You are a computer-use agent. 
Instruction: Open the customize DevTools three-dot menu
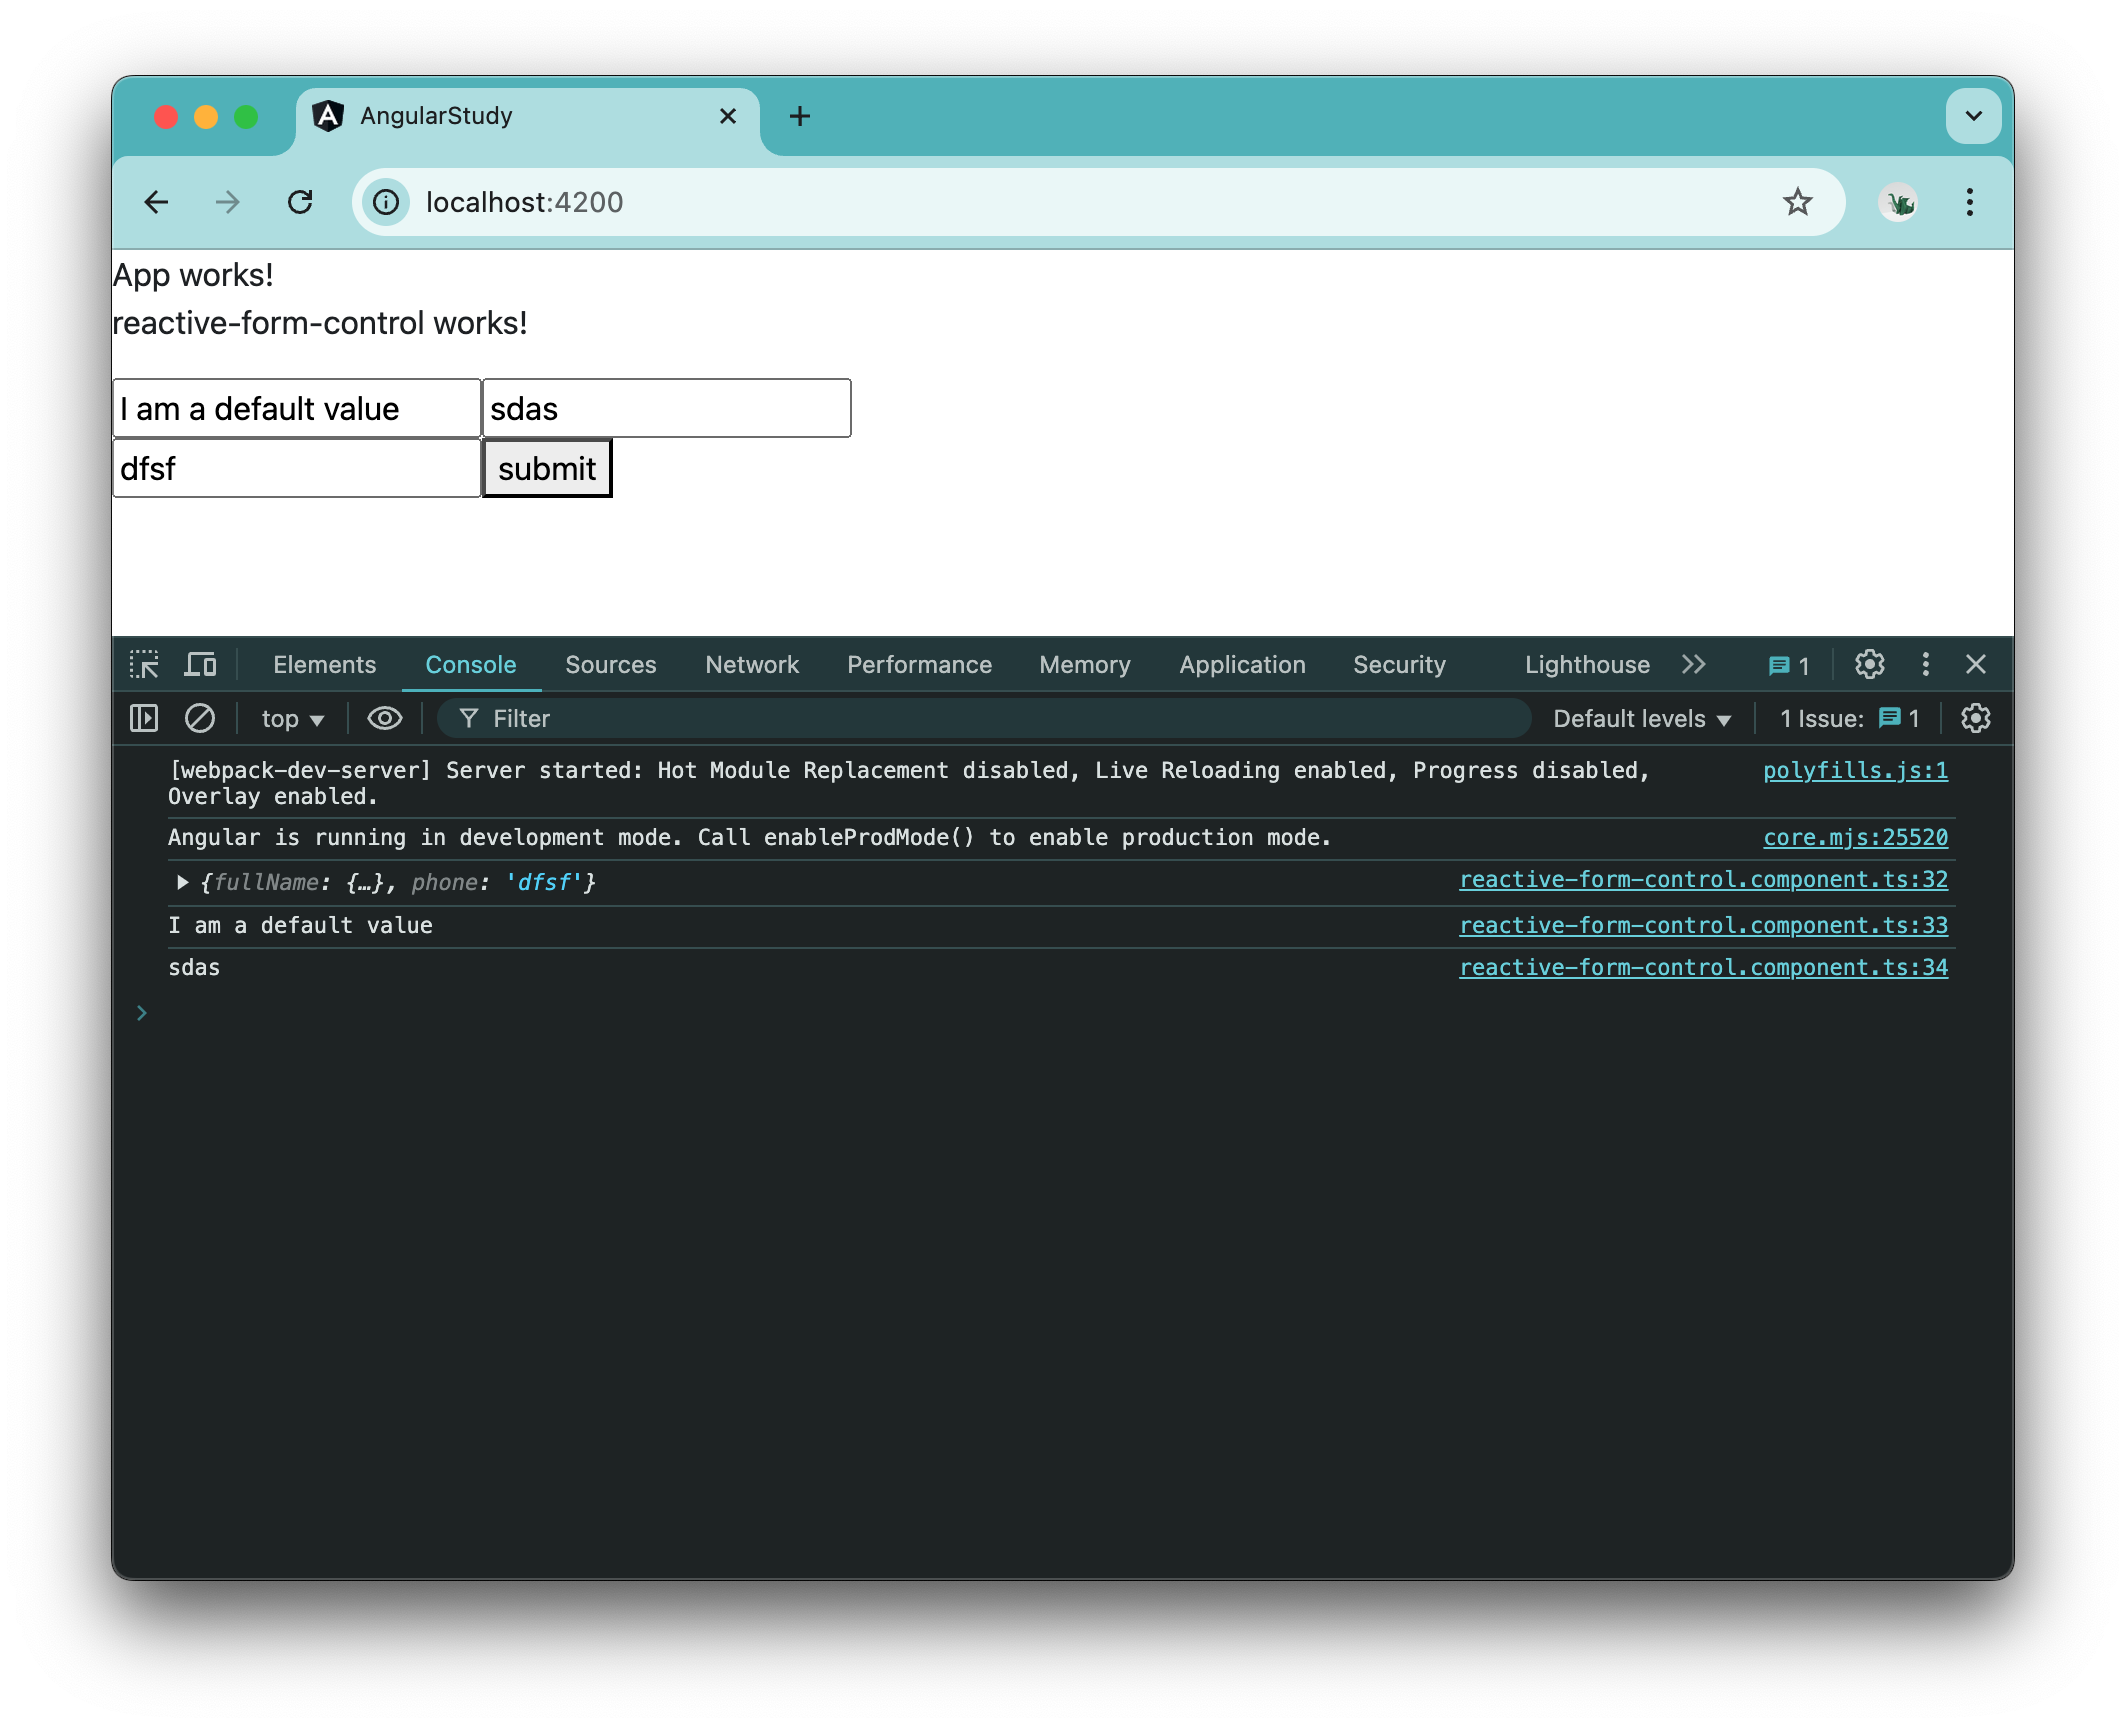click(x=1925, y=664)
